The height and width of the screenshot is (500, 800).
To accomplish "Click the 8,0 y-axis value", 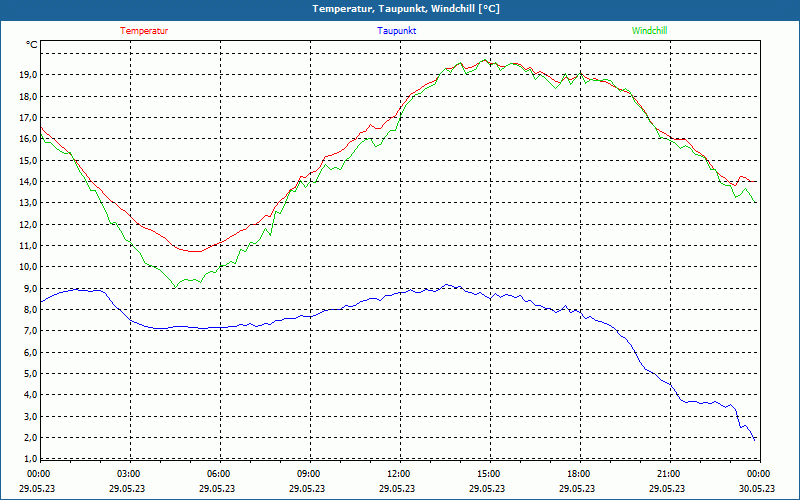I will click(30, 310).
